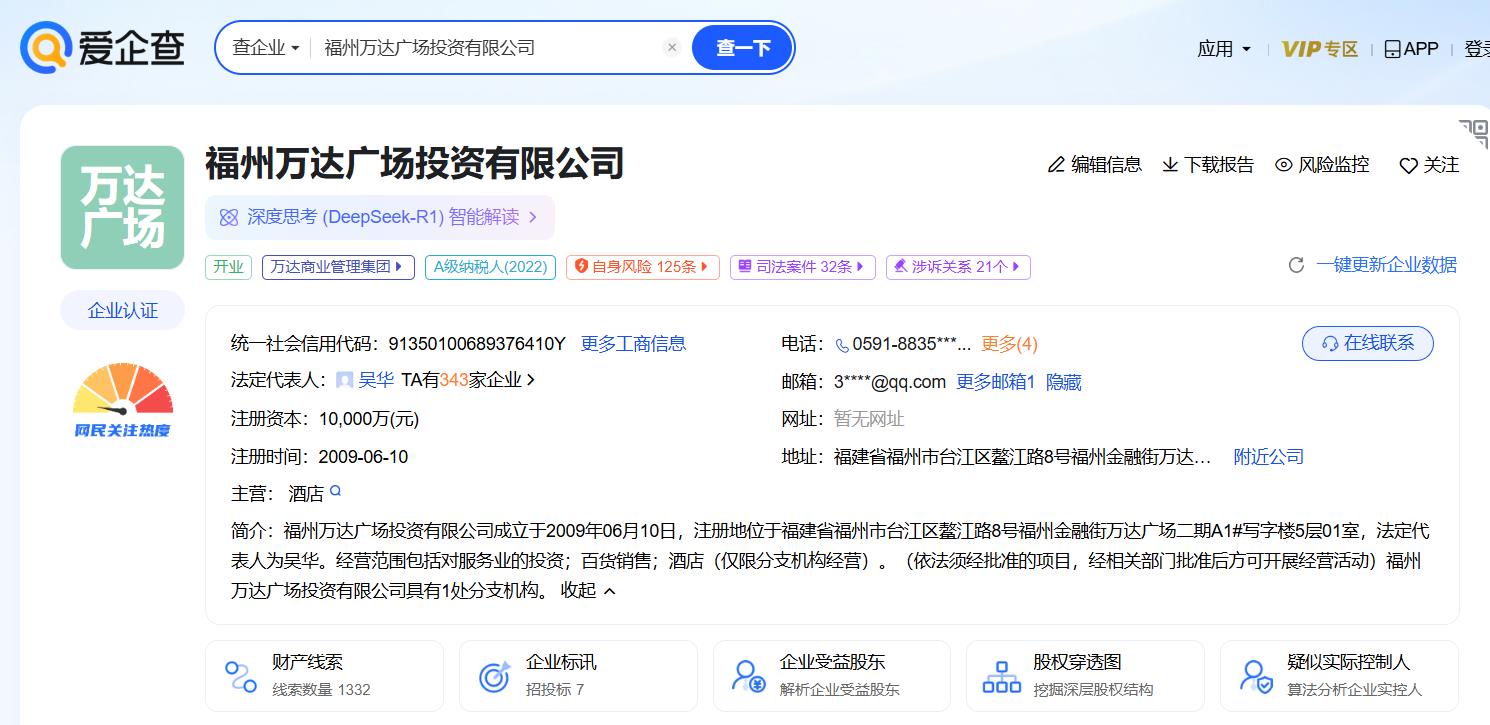Open legal representative 吴华 profile

376,380
